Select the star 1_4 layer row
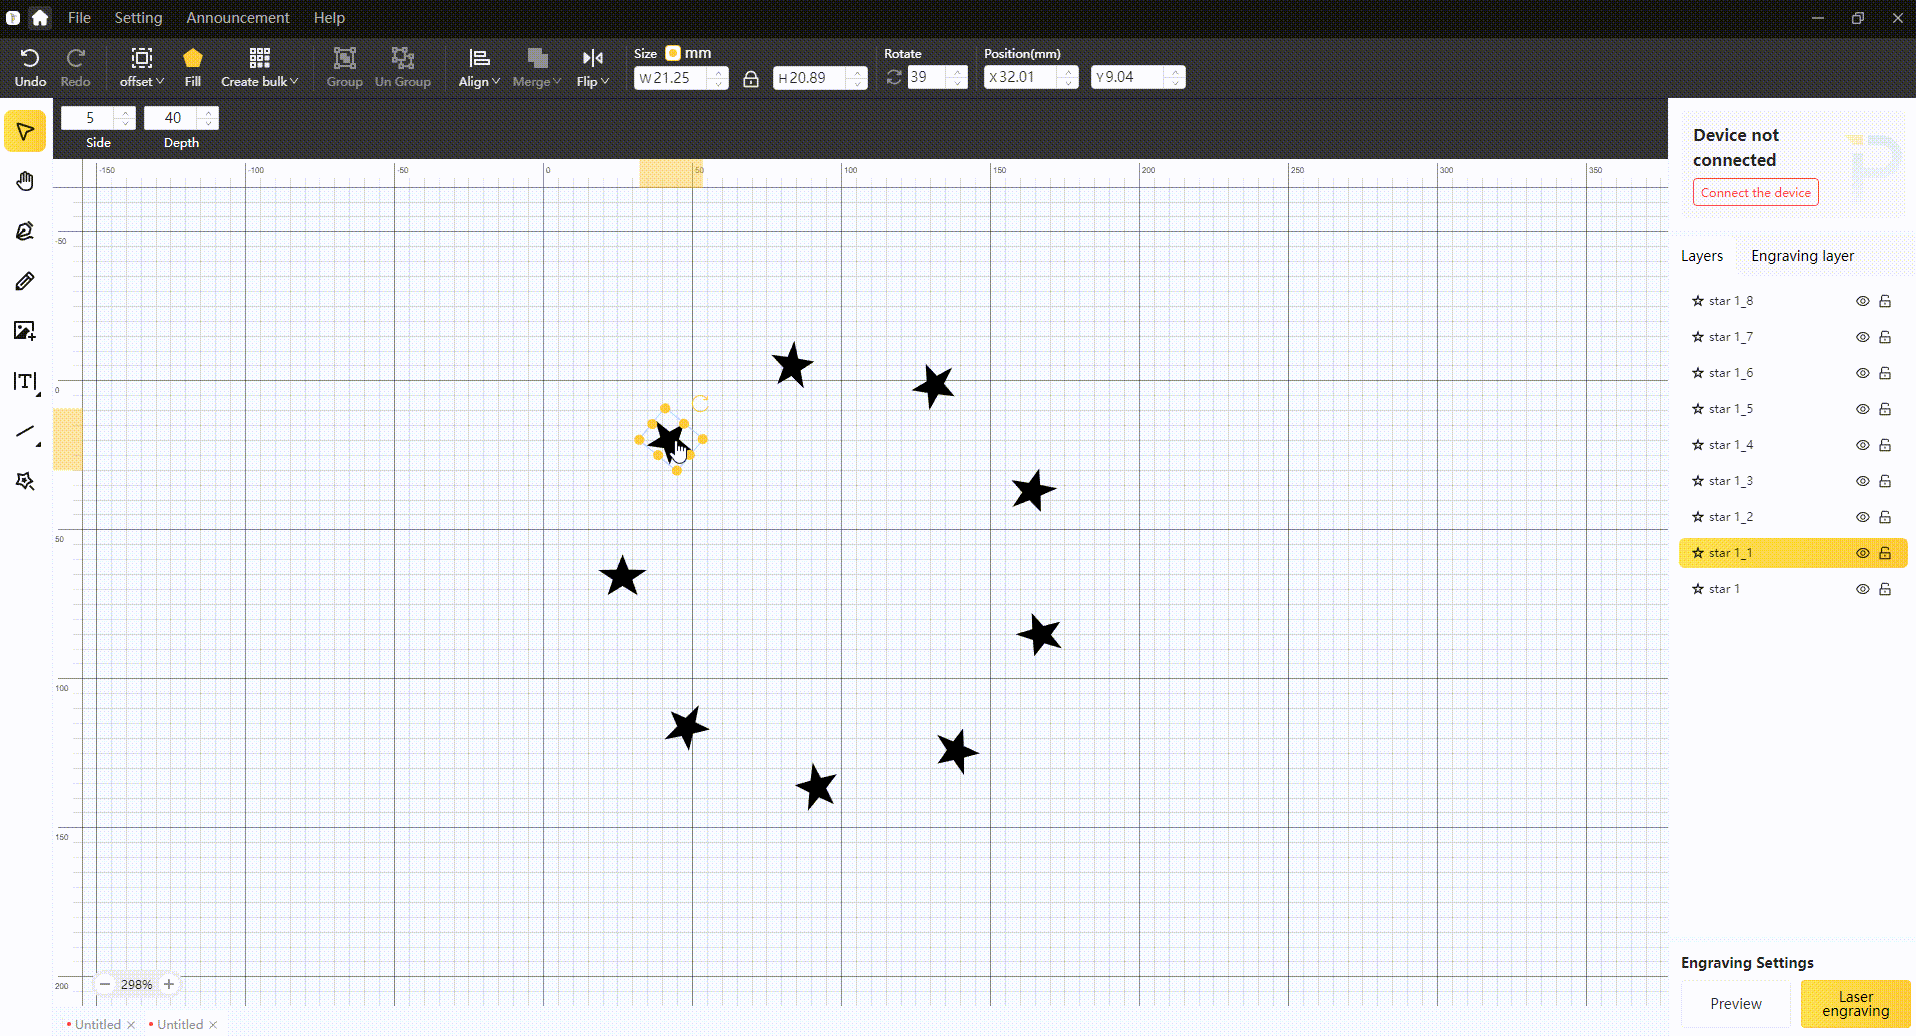 (x=1793, y=445)
